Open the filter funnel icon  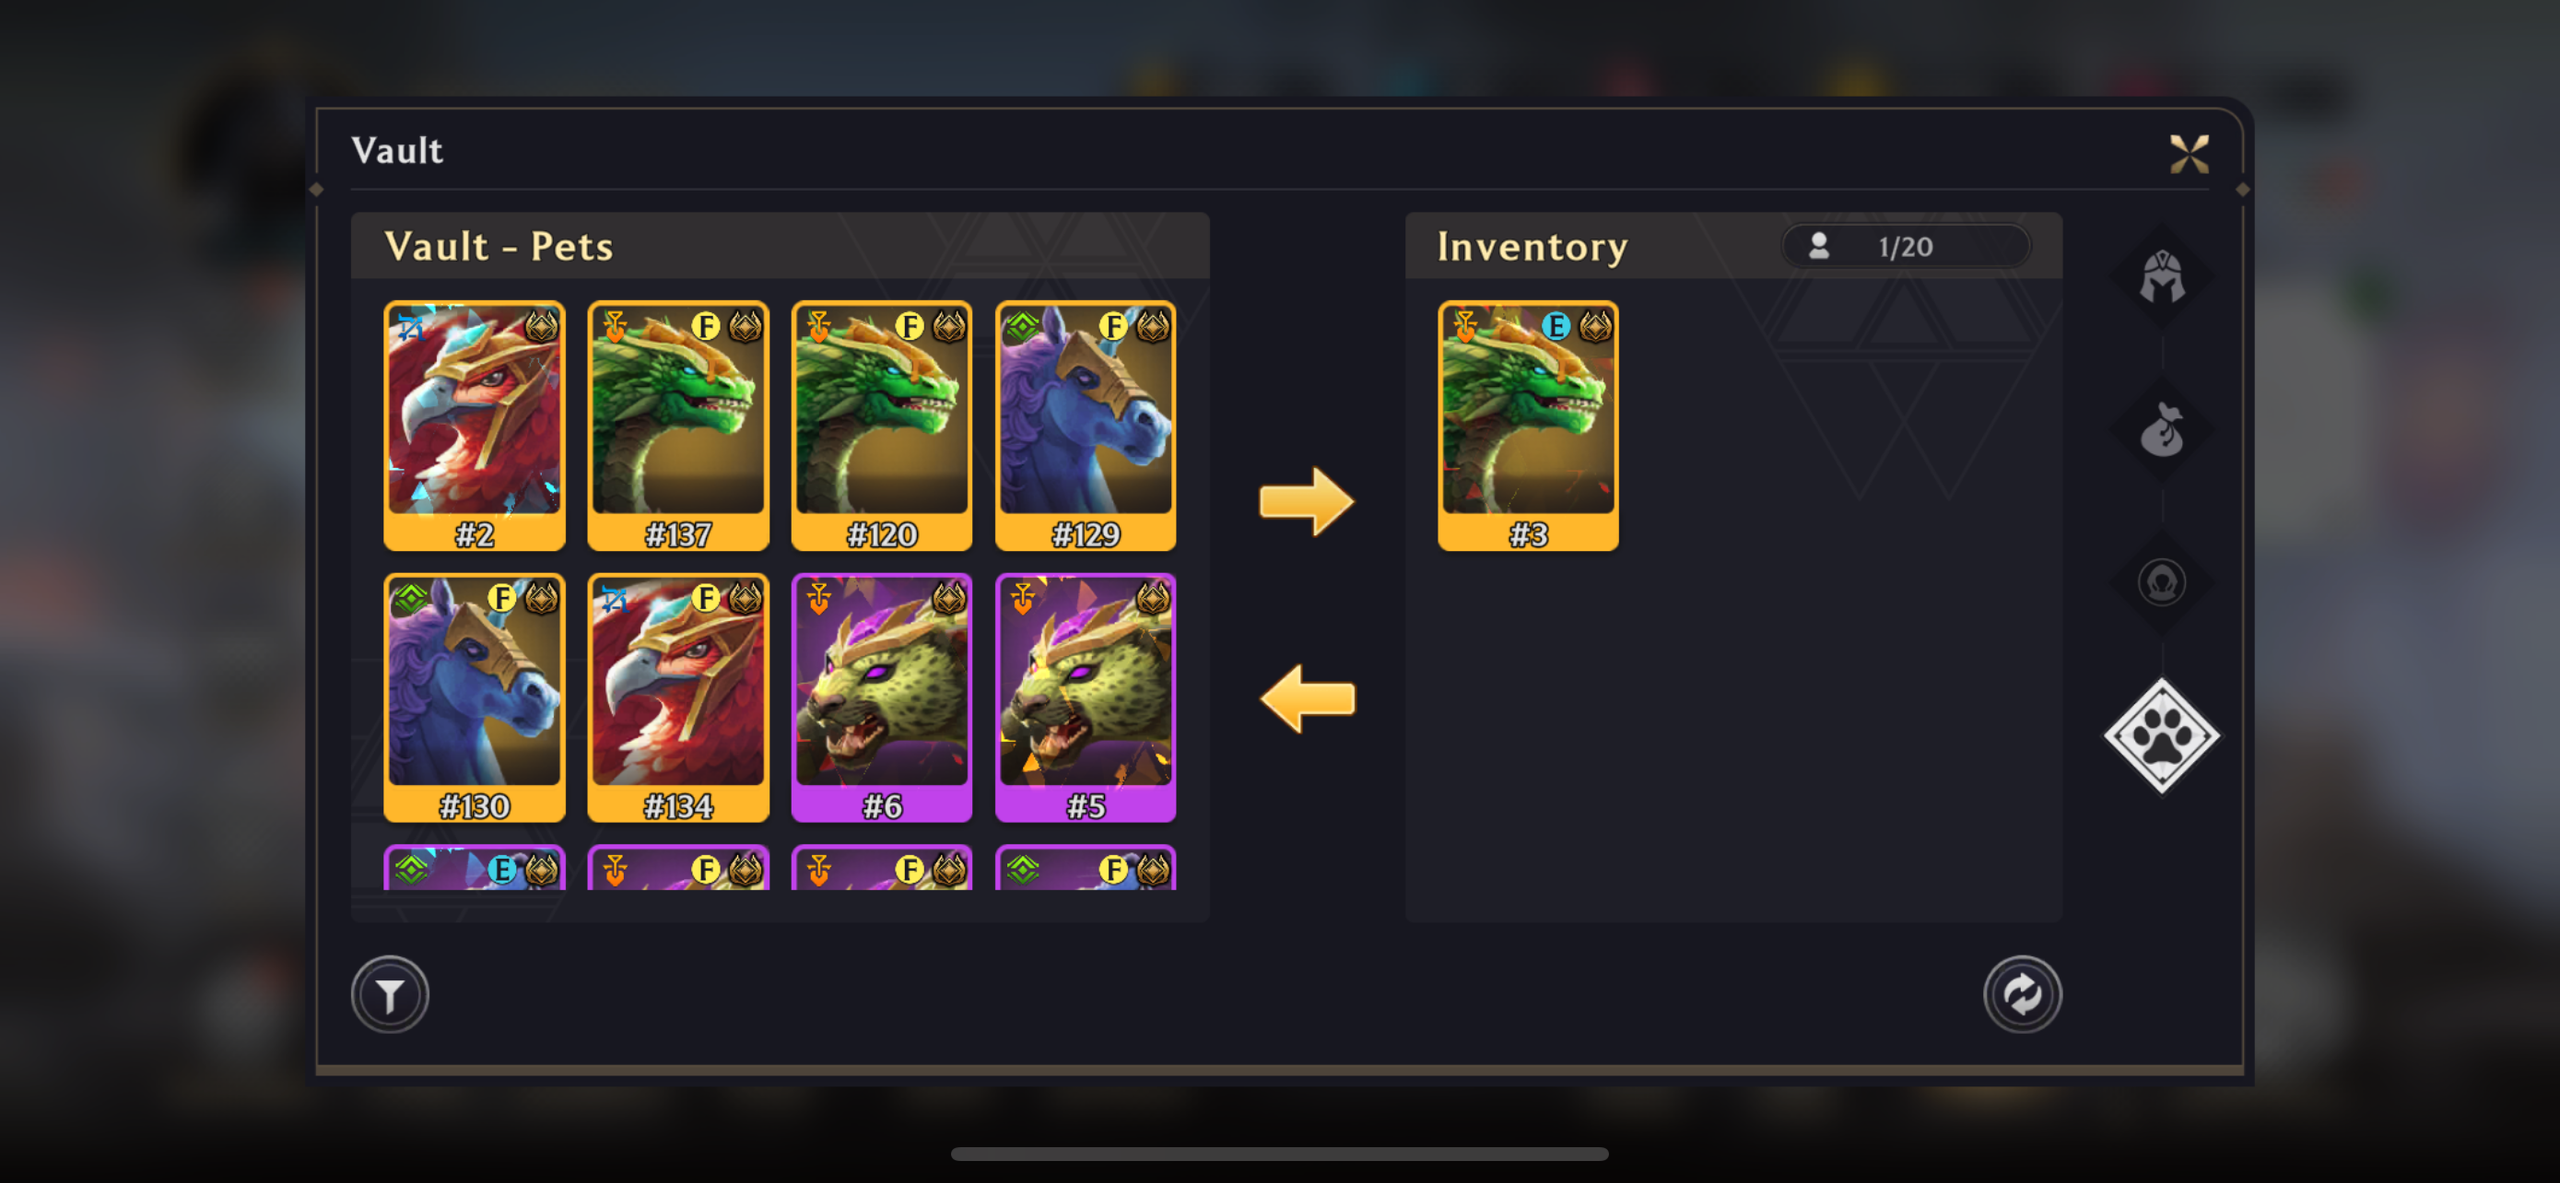tap(390, 994)
